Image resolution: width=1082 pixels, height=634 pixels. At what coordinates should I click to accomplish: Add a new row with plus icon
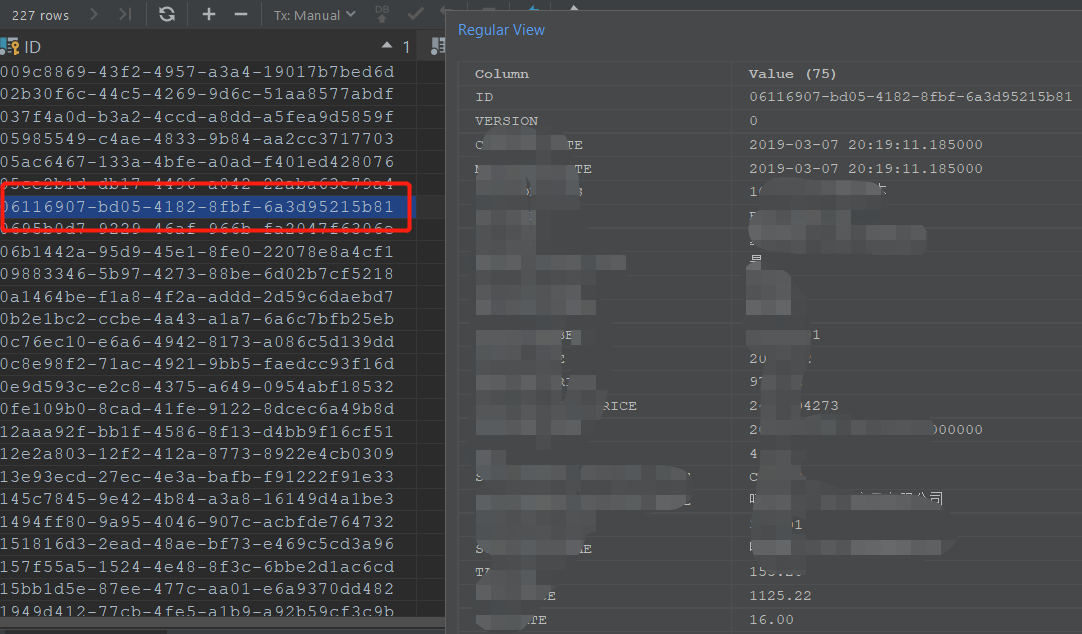(x=208, y=14)
